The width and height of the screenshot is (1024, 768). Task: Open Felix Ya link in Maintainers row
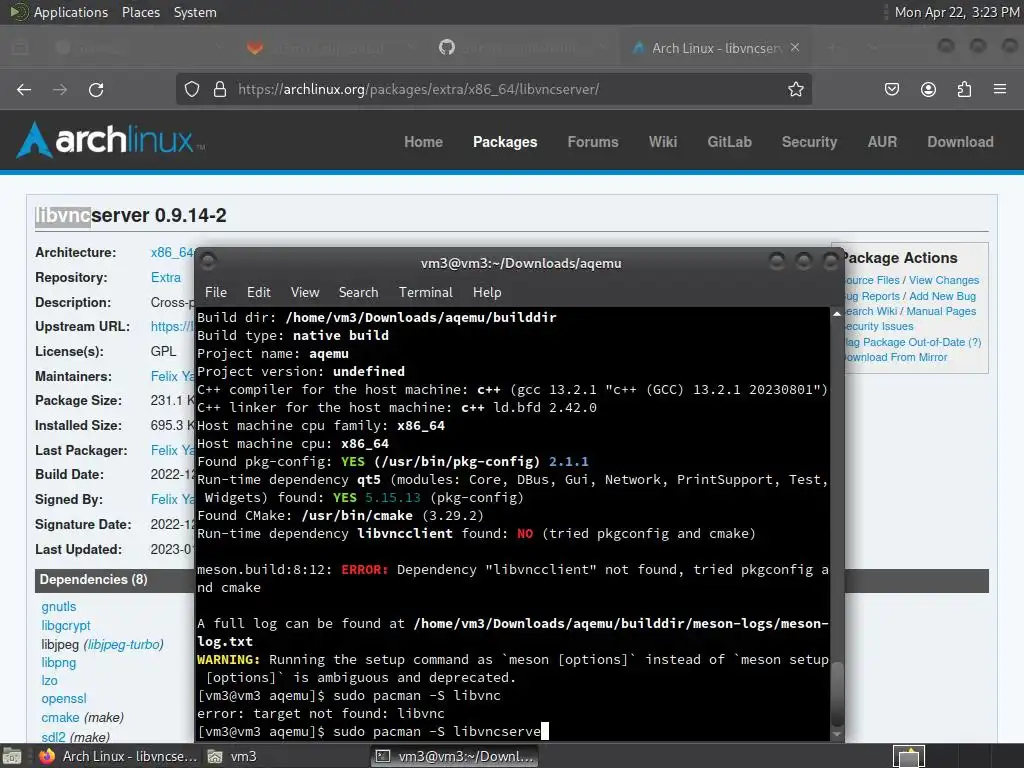(172, 376)
